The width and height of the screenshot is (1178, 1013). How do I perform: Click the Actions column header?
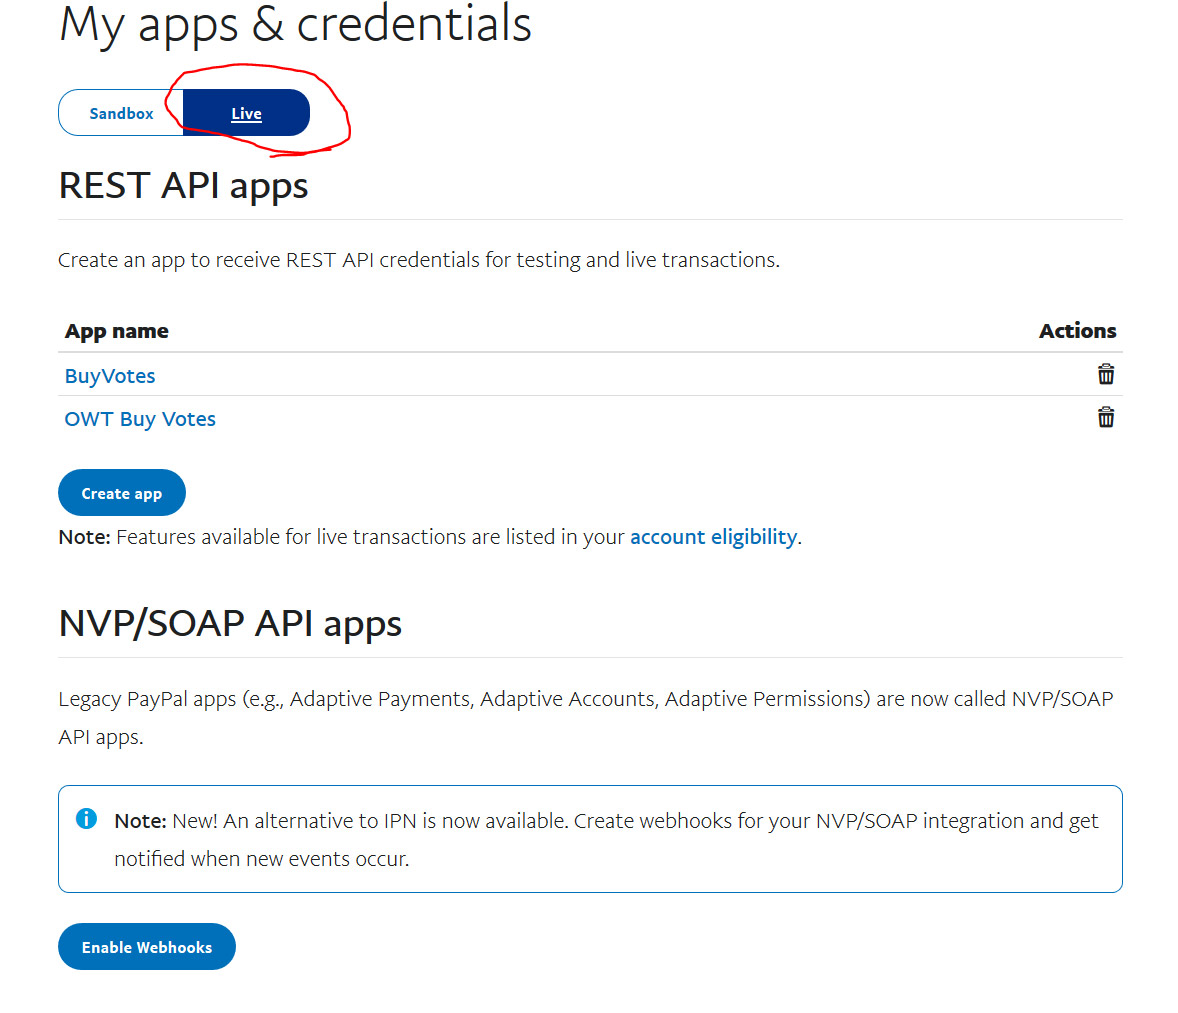tap(1077, 331)
